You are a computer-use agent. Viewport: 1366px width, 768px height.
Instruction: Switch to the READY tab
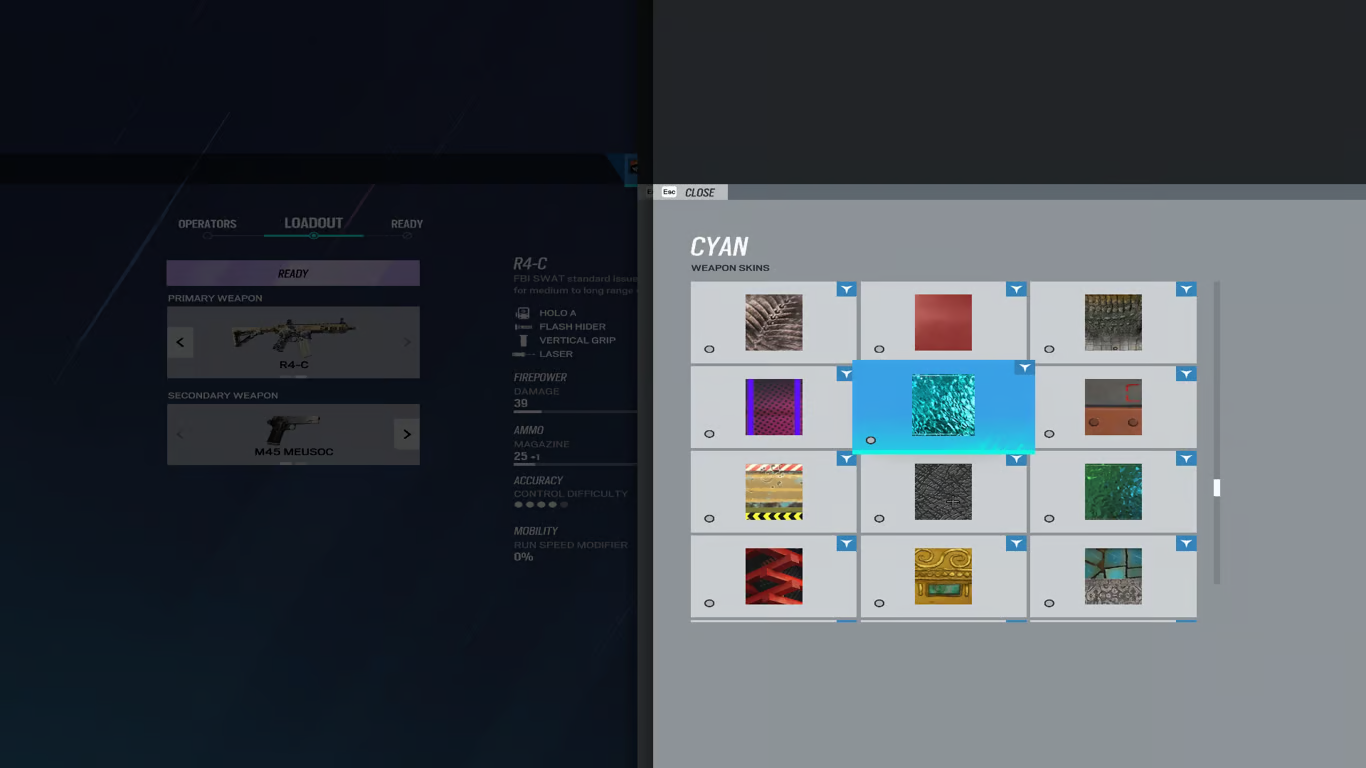[407, 224]
